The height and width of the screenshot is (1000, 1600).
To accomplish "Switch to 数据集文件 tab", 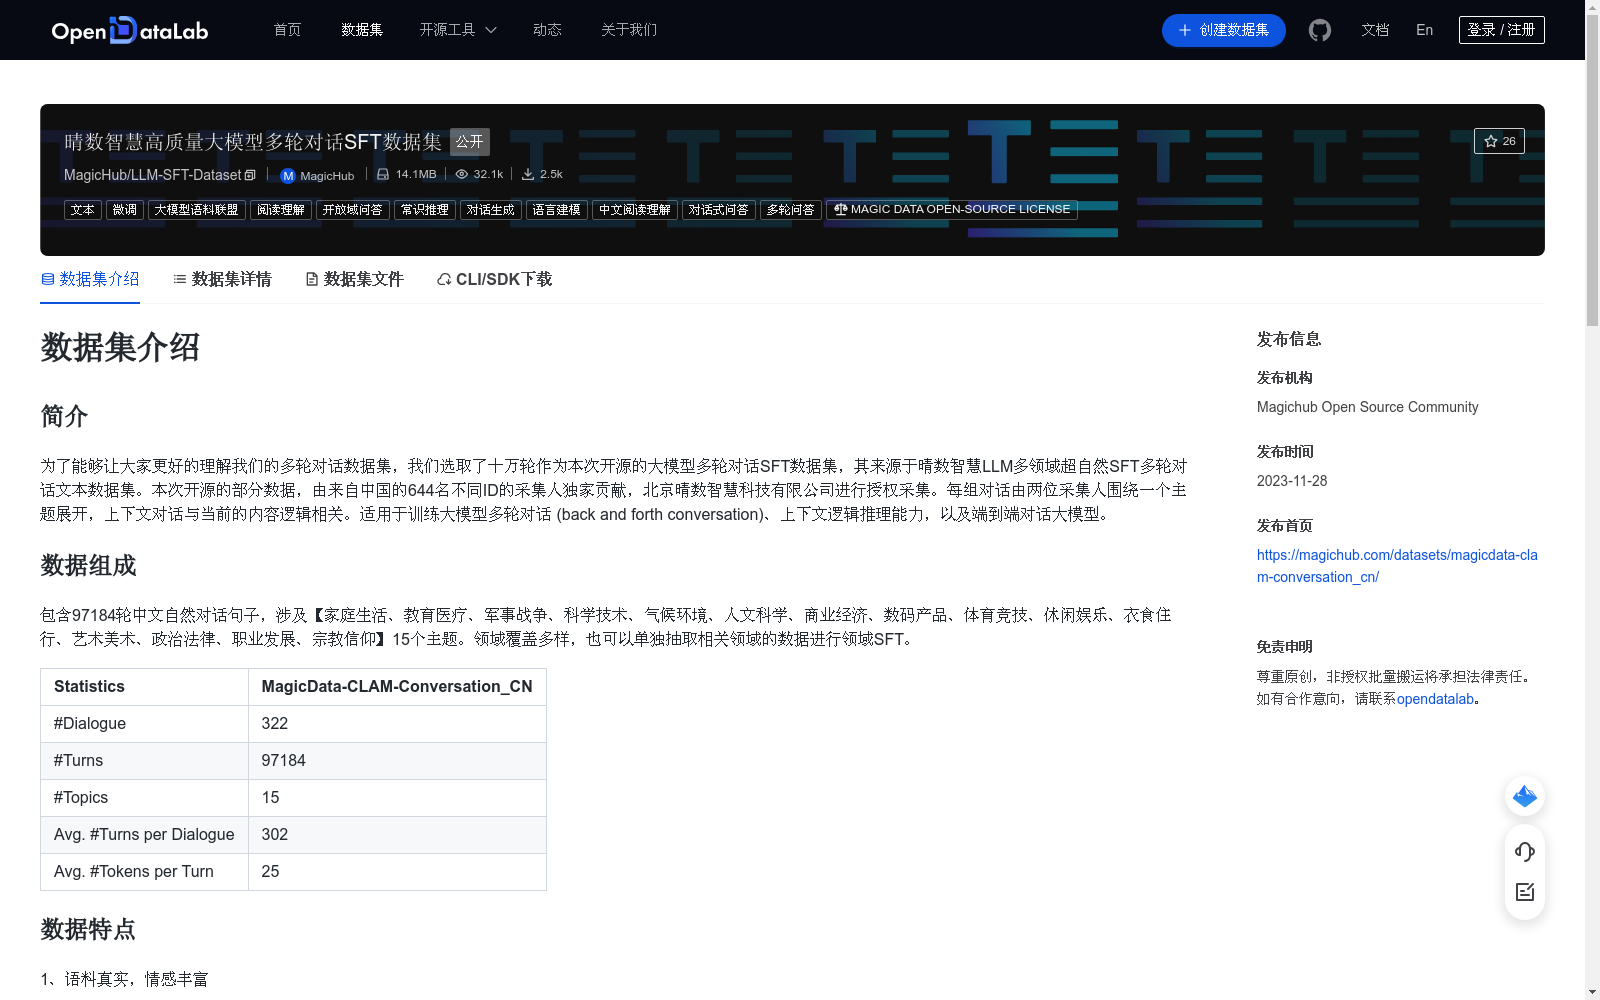I will pos(354,279).
